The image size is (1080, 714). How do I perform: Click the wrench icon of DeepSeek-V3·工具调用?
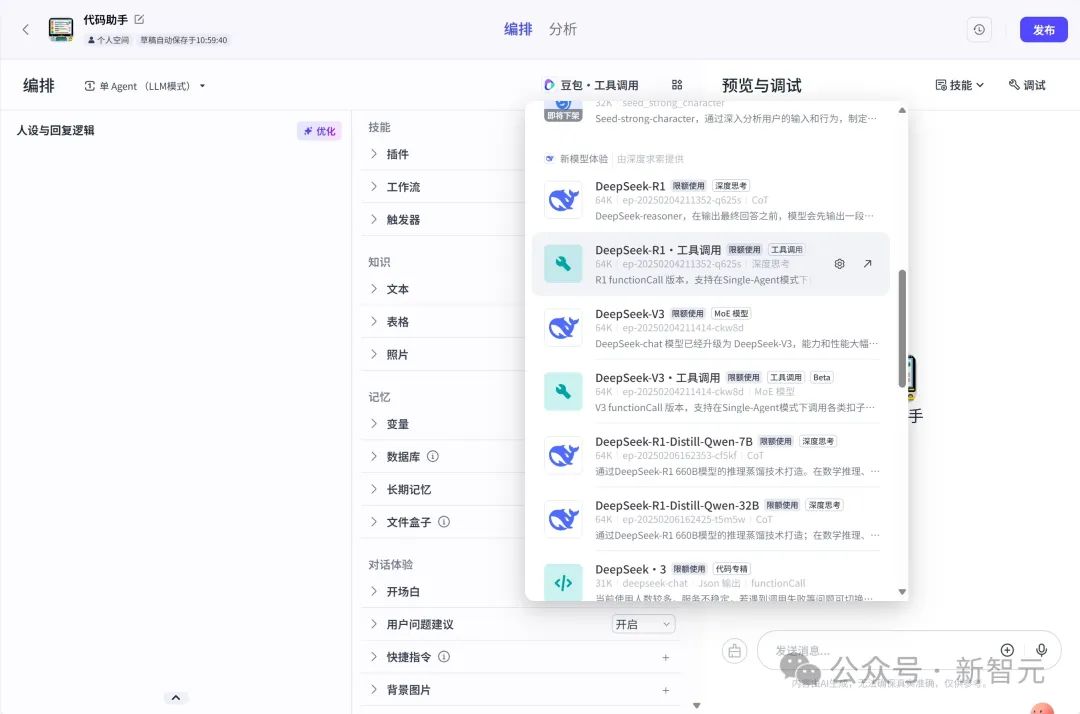(x=563, y=392)
